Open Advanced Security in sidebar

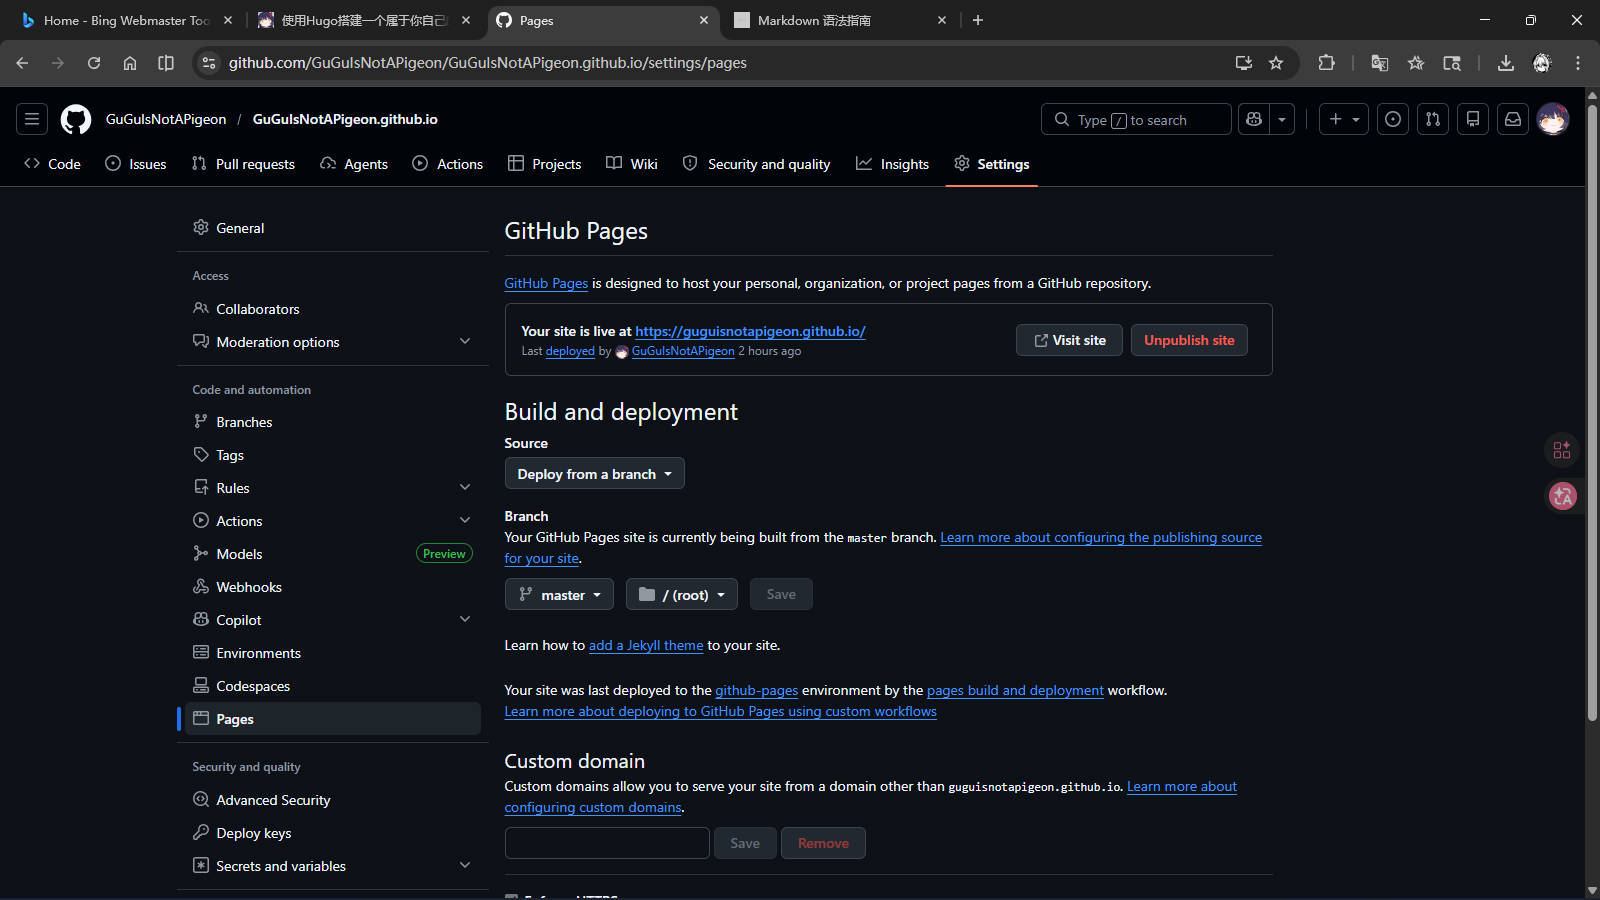coord(333,800)
